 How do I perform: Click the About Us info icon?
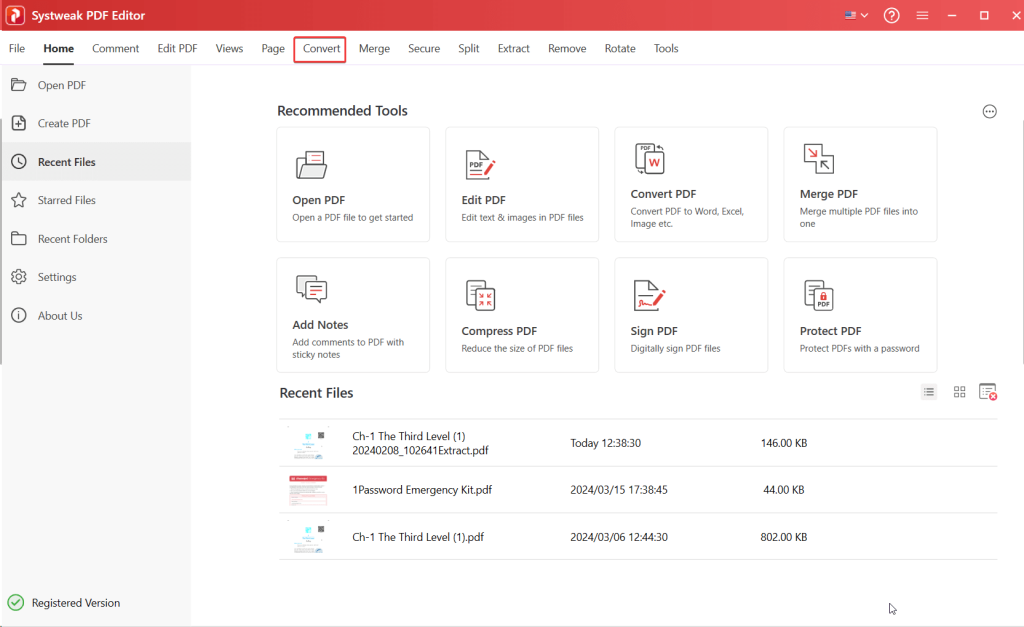coord(19,315)
